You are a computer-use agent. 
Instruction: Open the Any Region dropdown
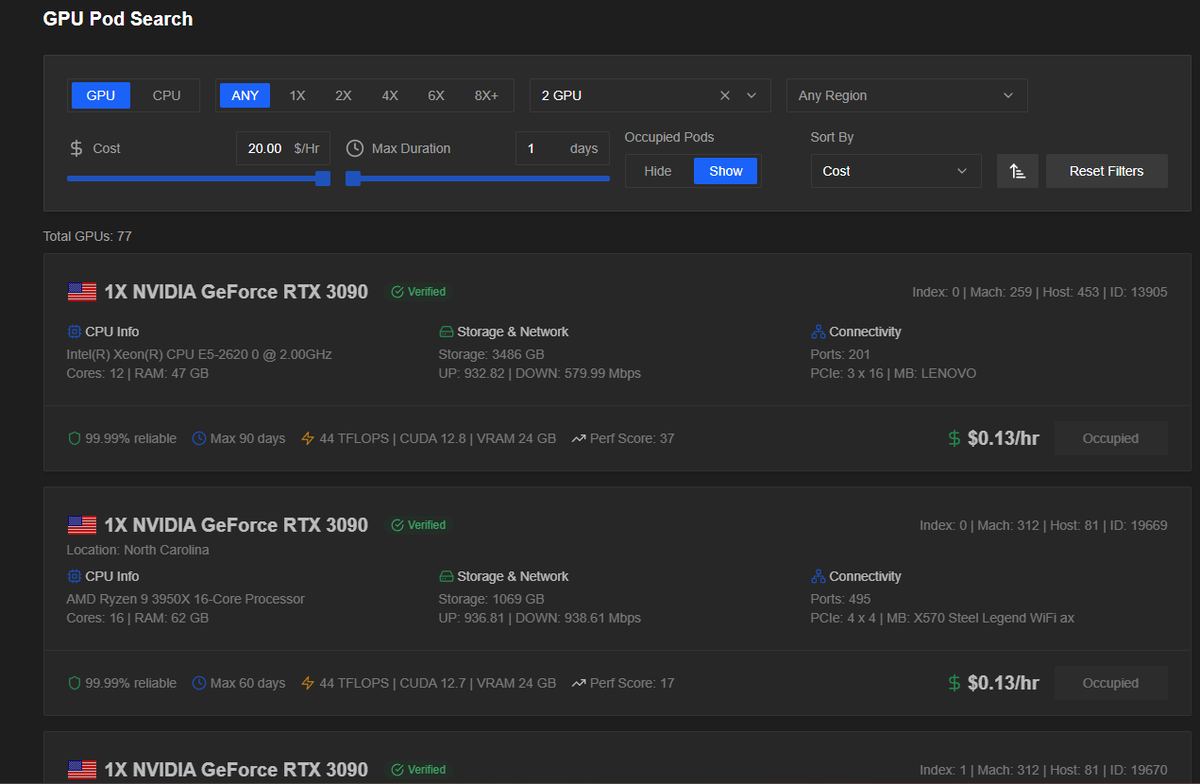click(907, 95)
